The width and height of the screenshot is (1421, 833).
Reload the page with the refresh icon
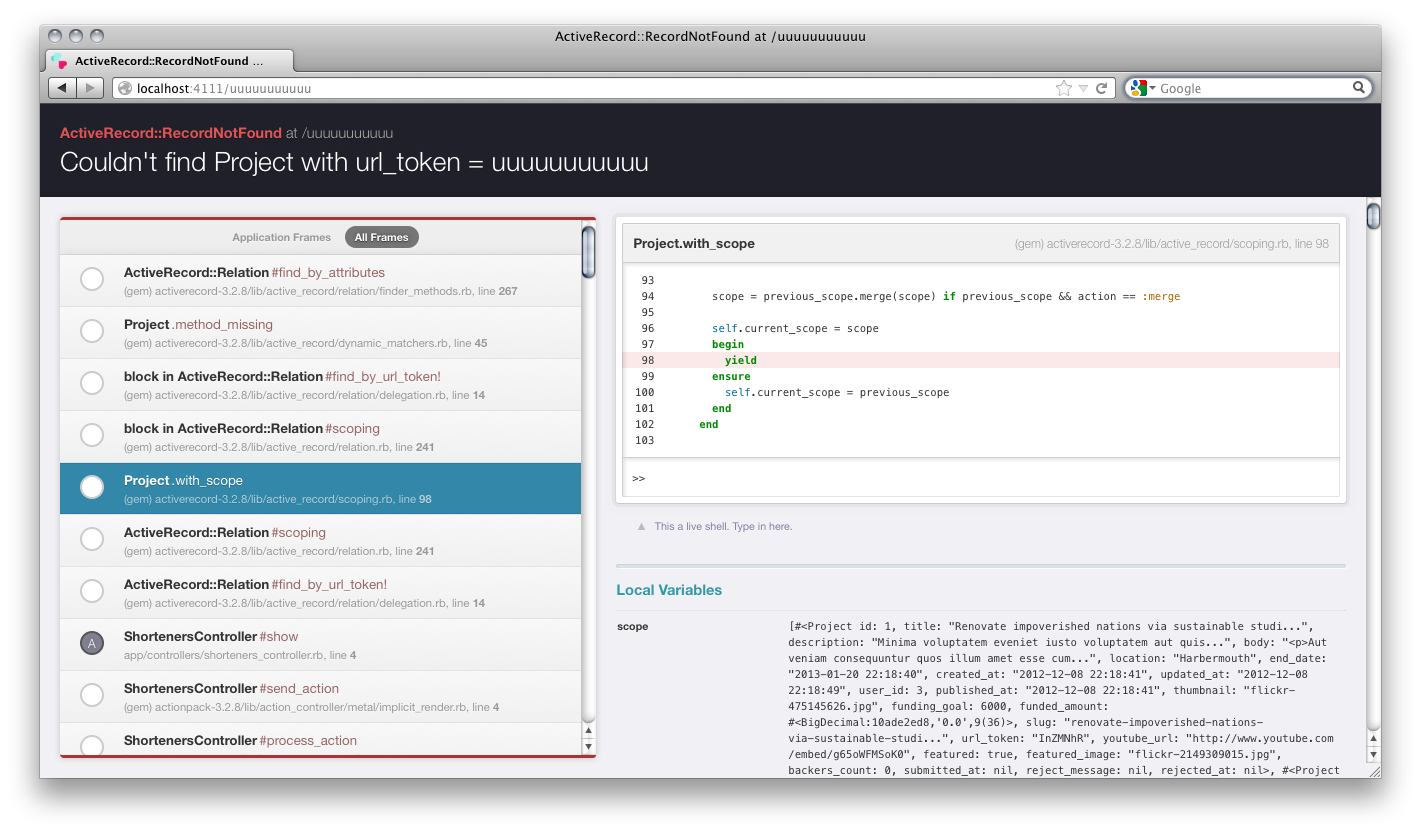click(1101, 88)
